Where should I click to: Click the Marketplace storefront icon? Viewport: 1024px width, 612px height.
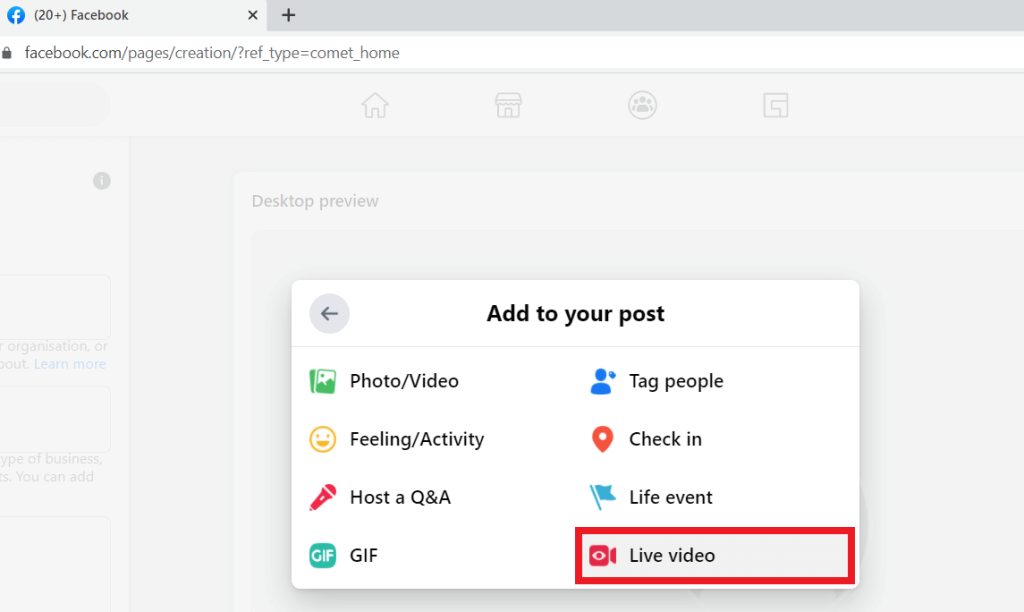[508, 104]
